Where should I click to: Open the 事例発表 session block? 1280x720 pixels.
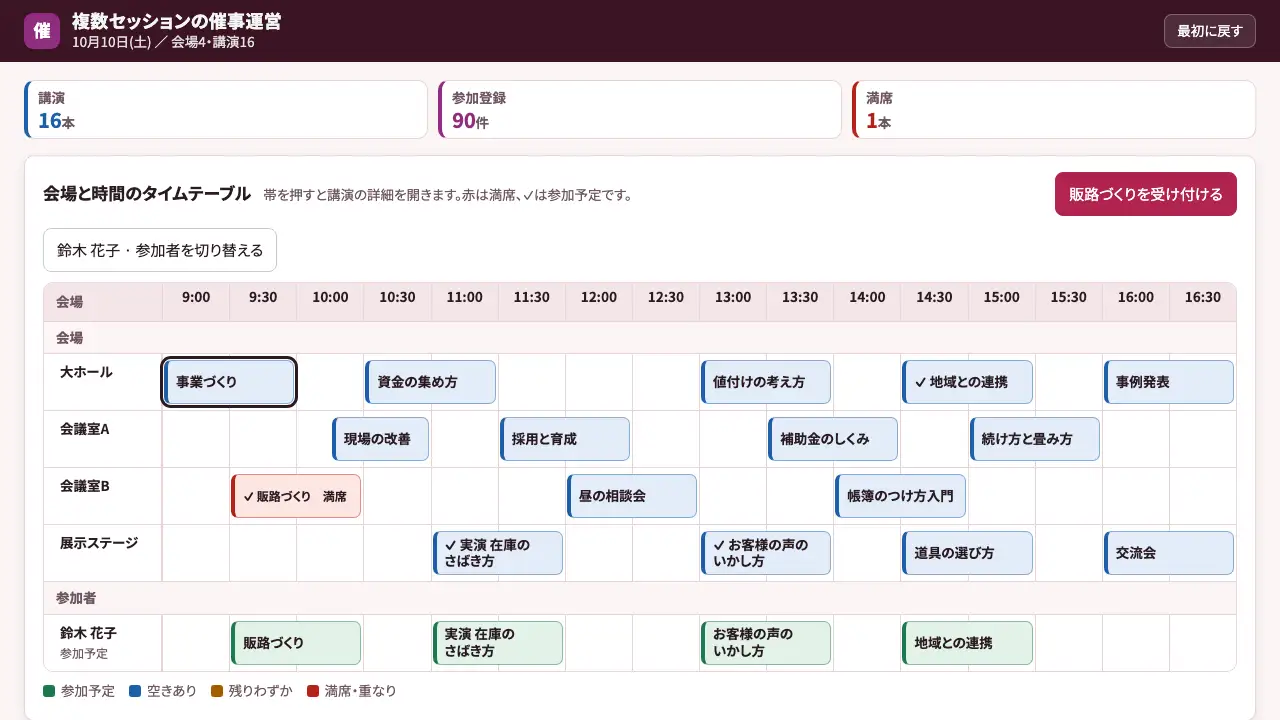(1168, 382)
